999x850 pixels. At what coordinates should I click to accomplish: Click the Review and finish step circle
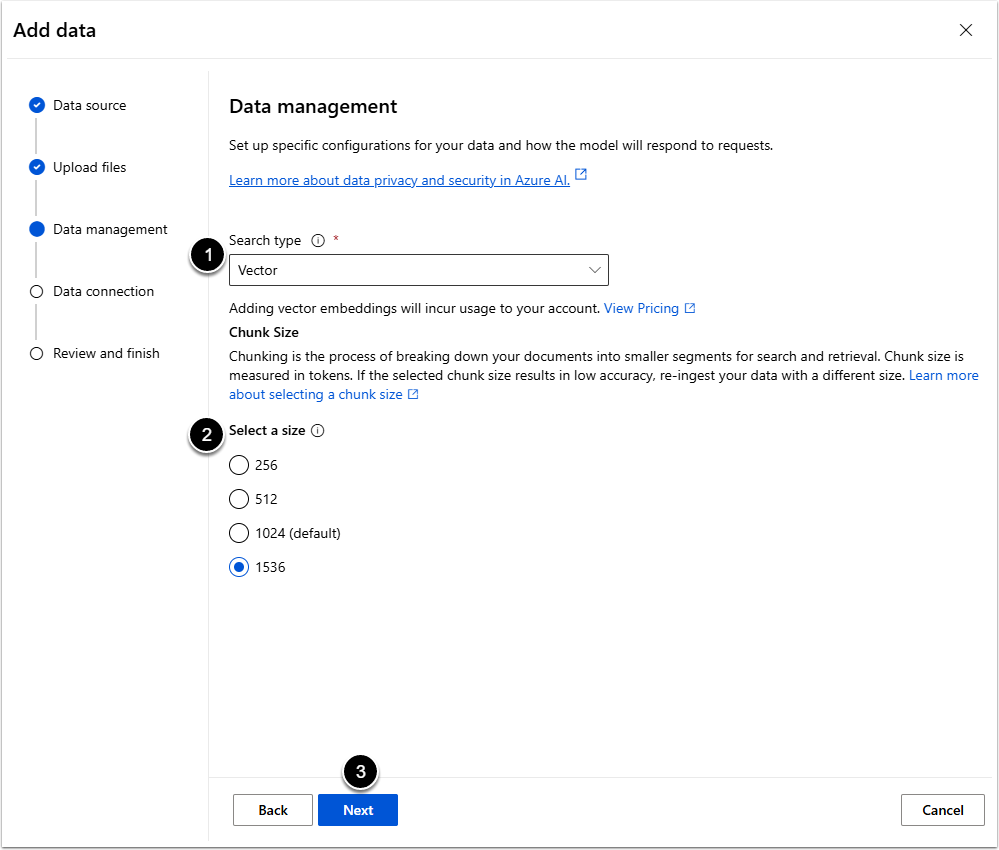coord(37,353)
